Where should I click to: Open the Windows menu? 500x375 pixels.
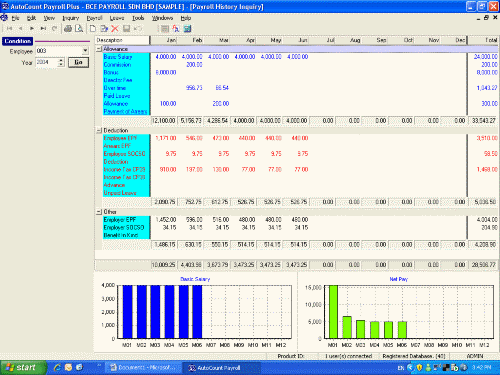click(x=162, y=18)
